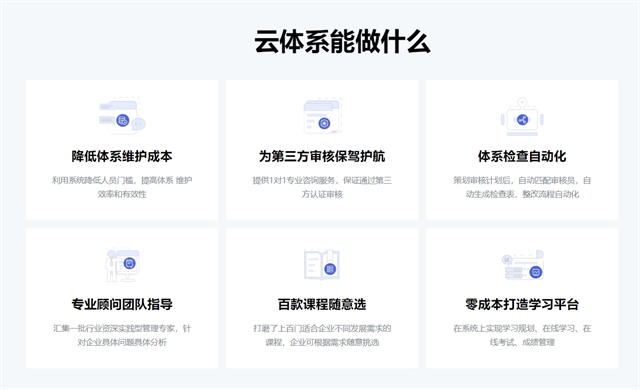
Task: Click the icon above 为第三方审核保驾护航
Action: tap(322, 116)
